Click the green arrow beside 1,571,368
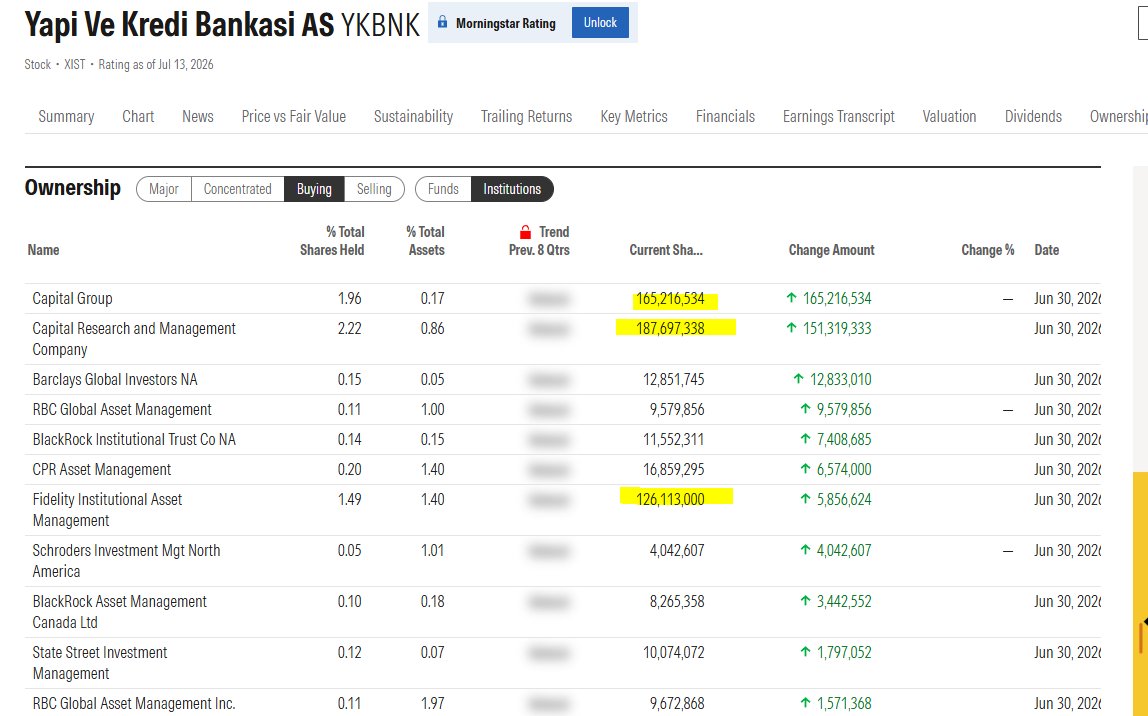This screenshot has height=716, width=1148. click(x=805, y=703)
